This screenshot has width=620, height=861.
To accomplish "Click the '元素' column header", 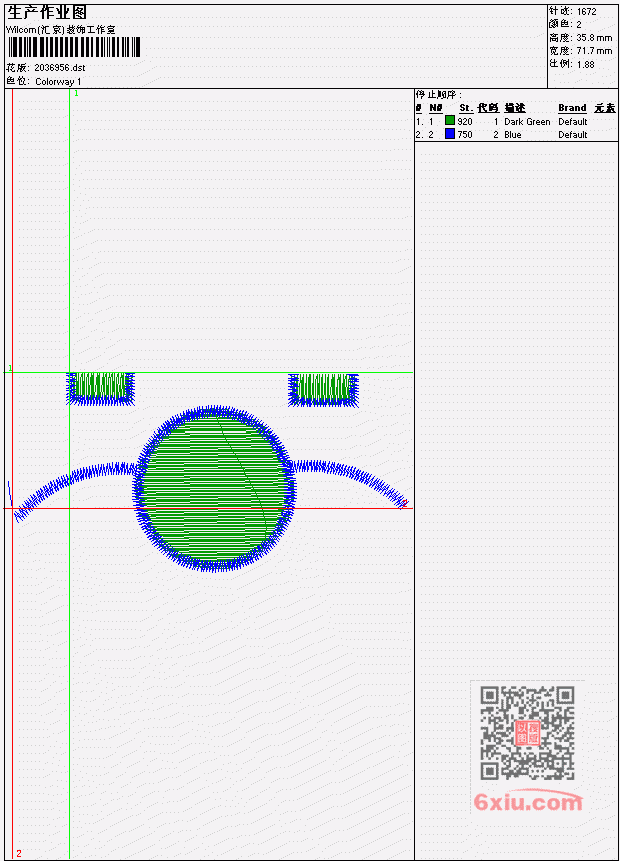I will click(605, 108).
